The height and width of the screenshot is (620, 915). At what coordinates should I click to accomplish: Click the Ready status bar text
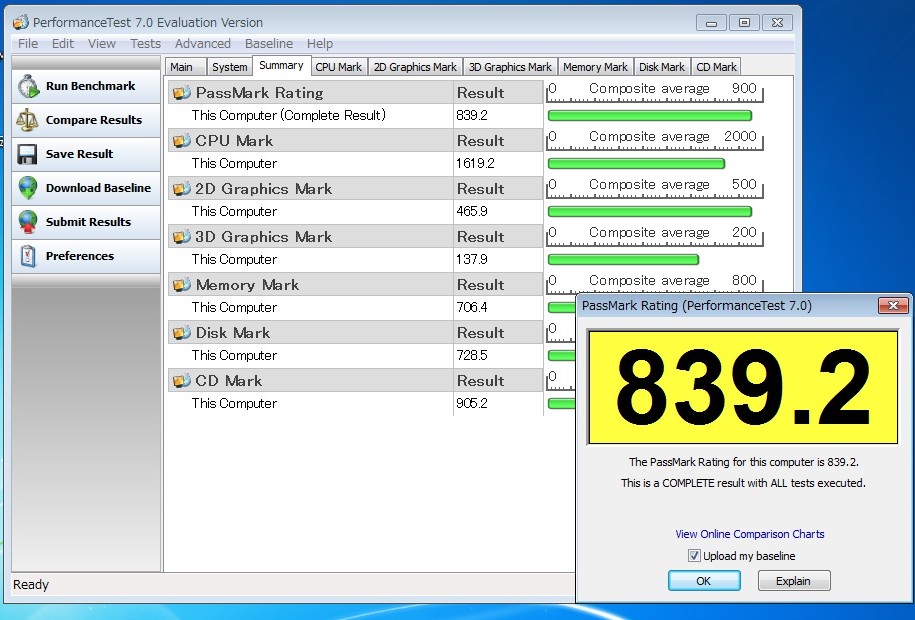click(31, 584)
